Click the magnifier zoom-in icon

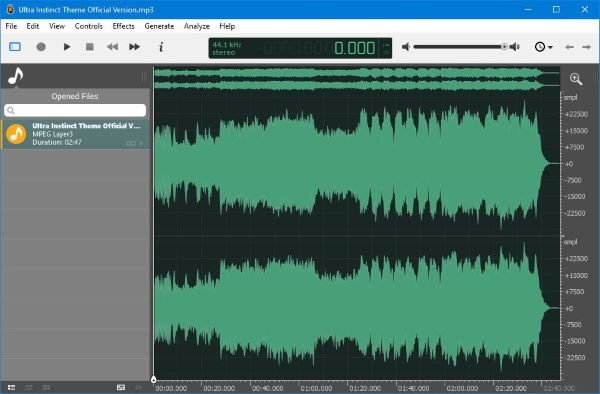(576, 79)
